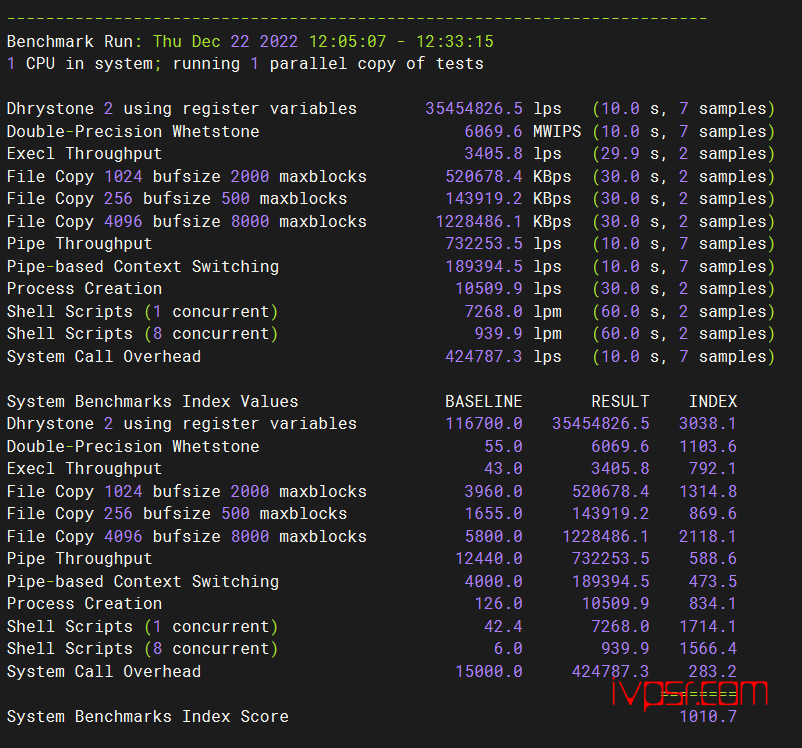Click value '143919.2' followed by KBps
The width and height of the screenshot is (802, 748).
(x=484, y=199)
